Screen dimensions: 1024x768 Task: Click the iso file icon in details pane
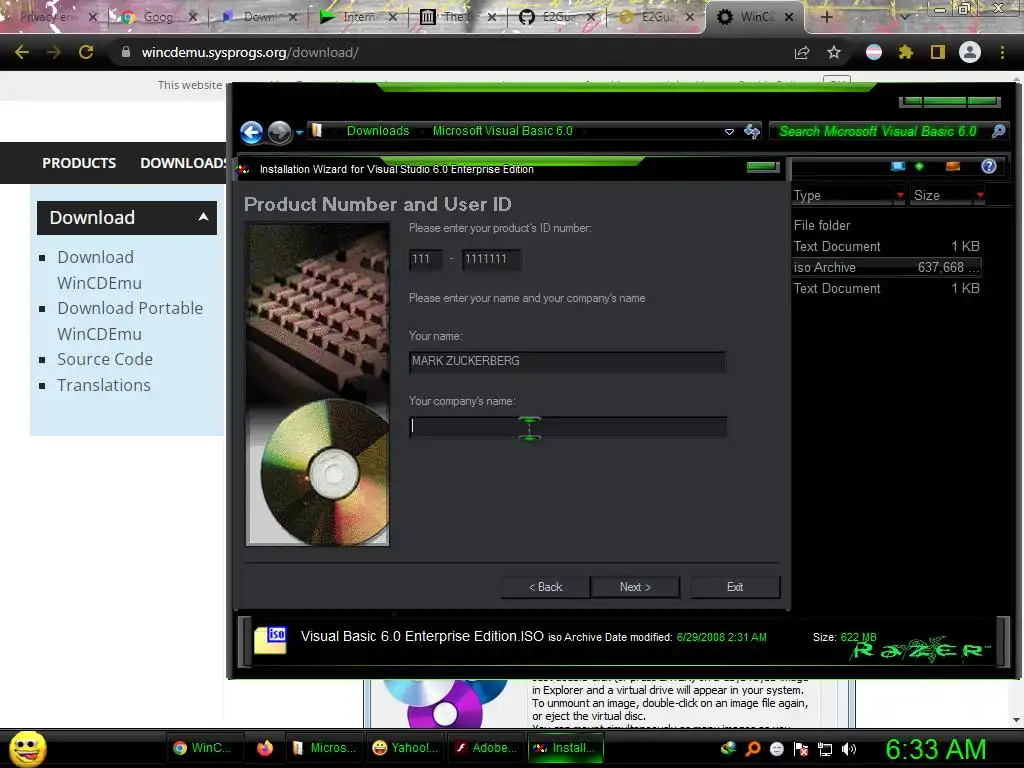click(270, 639)
